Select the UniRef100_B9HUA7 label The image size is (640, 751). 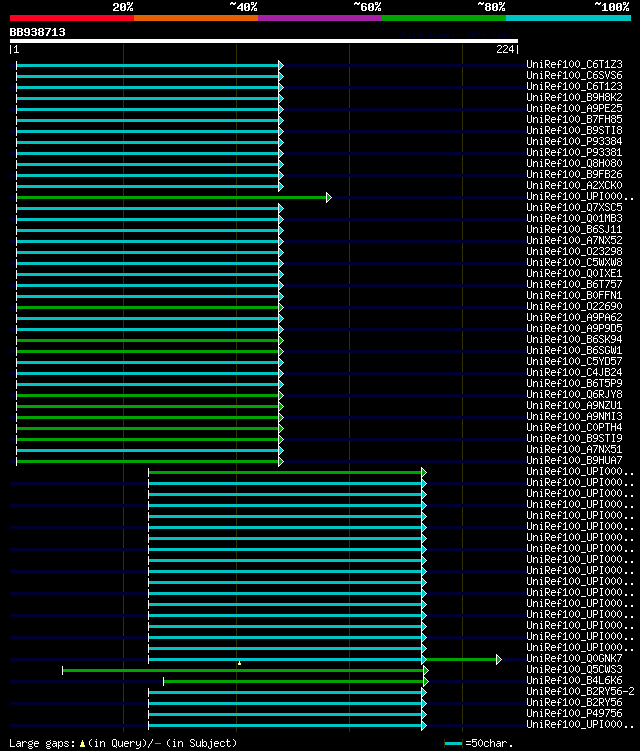point(574,461)
